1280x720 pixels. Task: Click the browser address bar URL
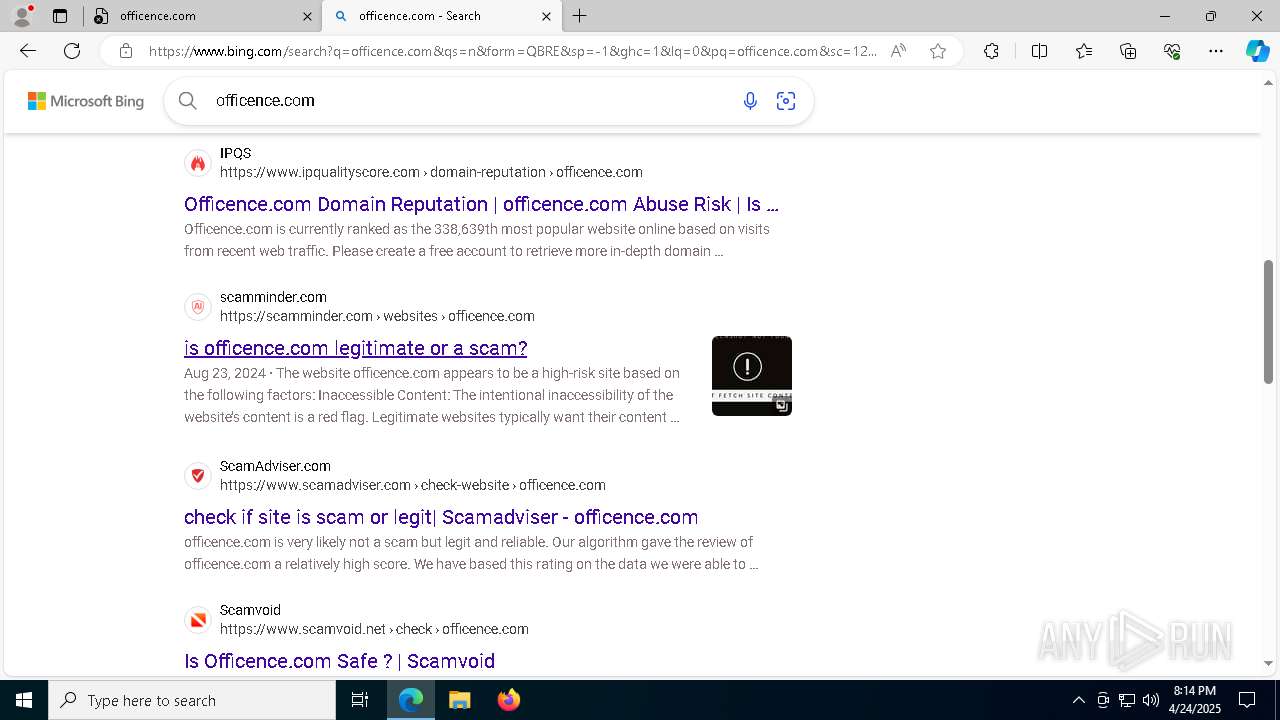(512, 51)
